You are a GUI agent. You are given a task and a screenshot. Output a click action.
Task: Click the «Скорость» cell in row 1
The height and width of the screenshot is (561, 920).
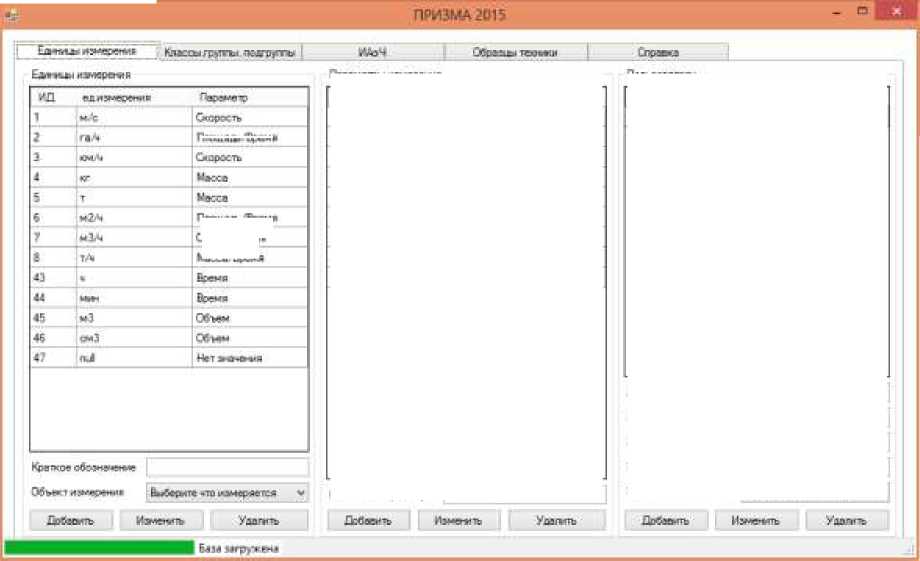click(x=250, y=117)
